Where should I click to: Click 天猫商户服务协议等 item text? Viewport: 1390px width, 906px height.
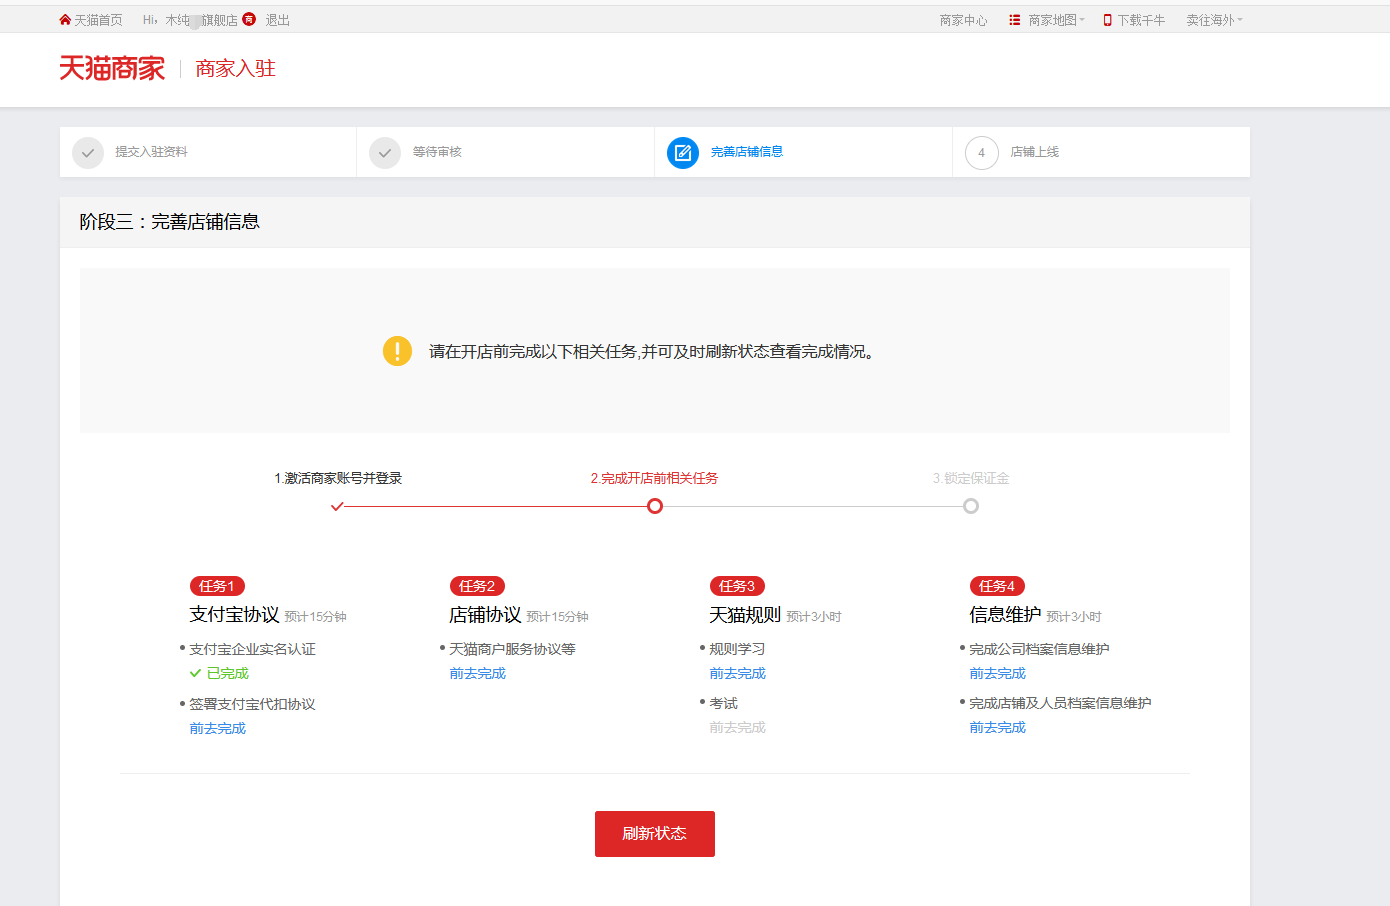tap(512, 649)
